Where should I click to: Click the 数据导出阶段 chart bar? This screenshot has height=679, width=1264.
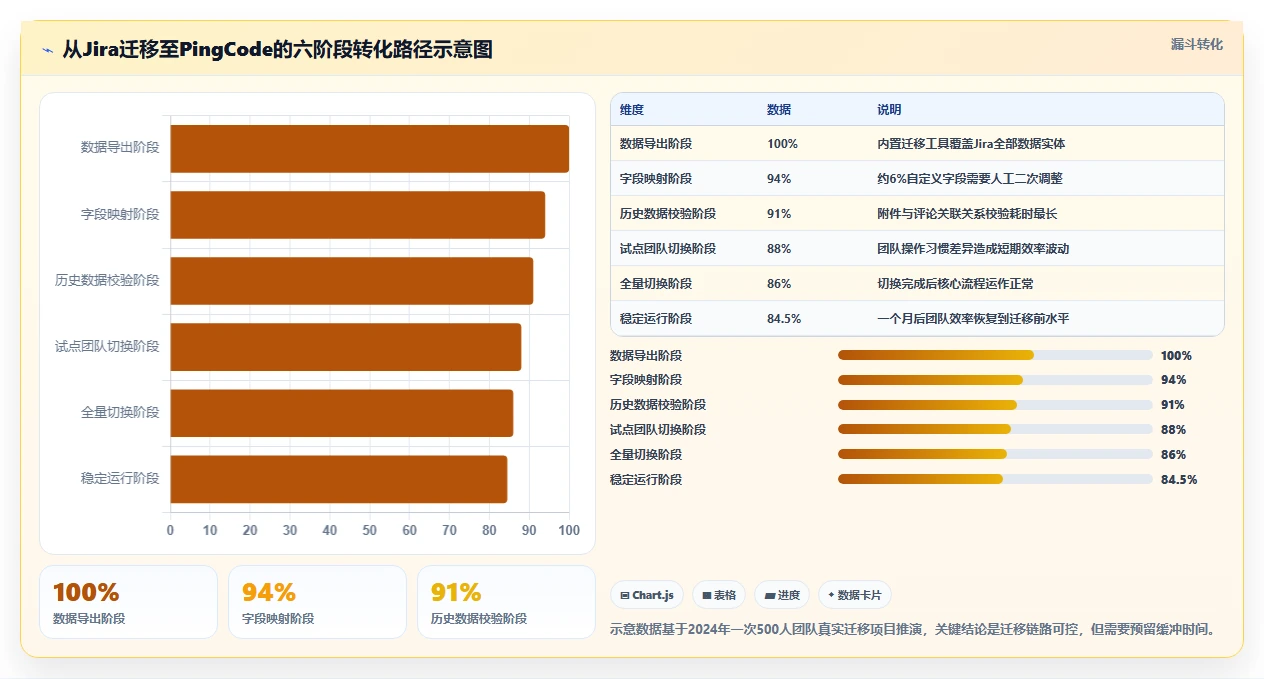tap(369, 149)
